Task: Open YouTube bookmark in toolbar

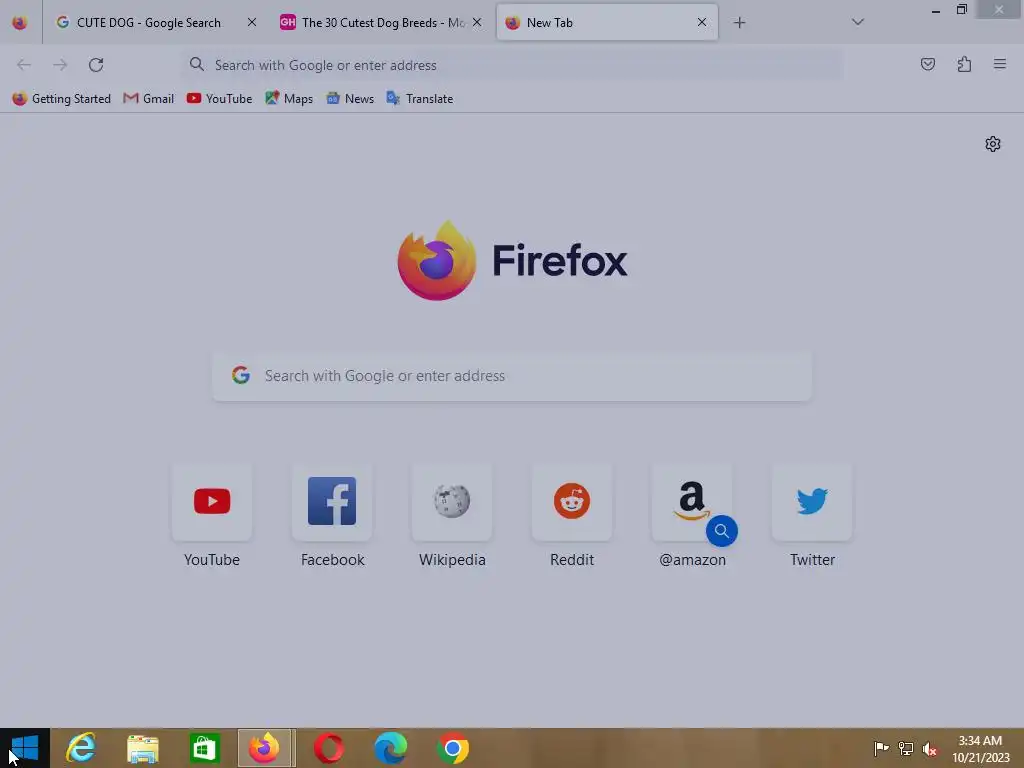Action: [219, 99]
